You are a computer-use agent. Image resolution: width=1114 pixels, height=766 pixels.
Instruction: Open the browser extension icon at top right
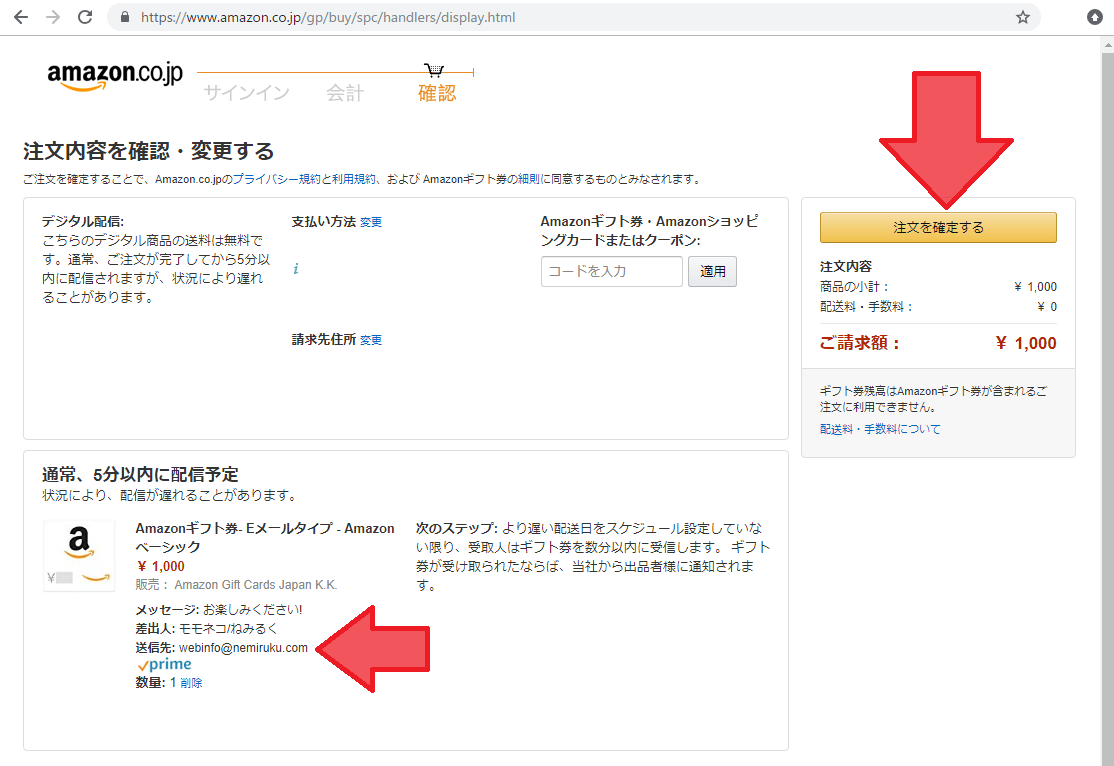point(1095,17)
